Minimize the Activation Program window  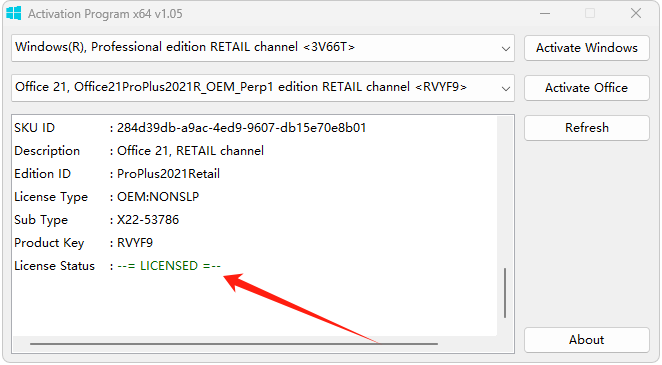[x=545, y=14]
